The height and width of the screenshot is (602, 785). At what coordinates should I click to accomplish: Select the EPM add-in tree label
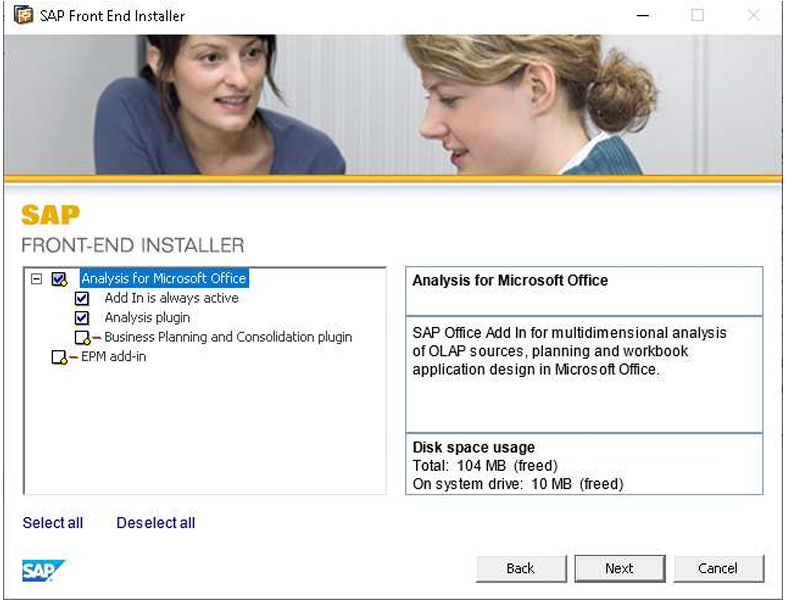tap(113, 357)
